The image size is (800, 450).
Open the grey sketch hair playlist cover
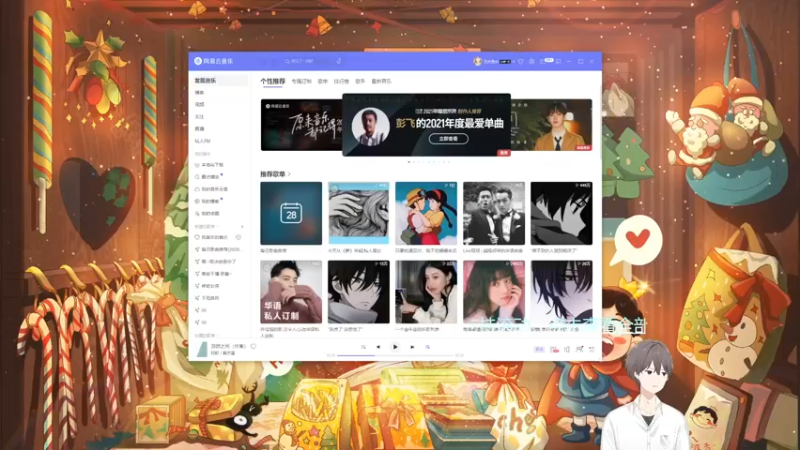point(358,213)
